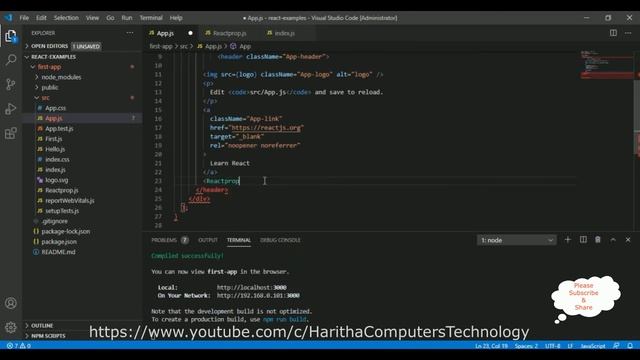
Task: Open the Run menu
Action: (127, 18)
